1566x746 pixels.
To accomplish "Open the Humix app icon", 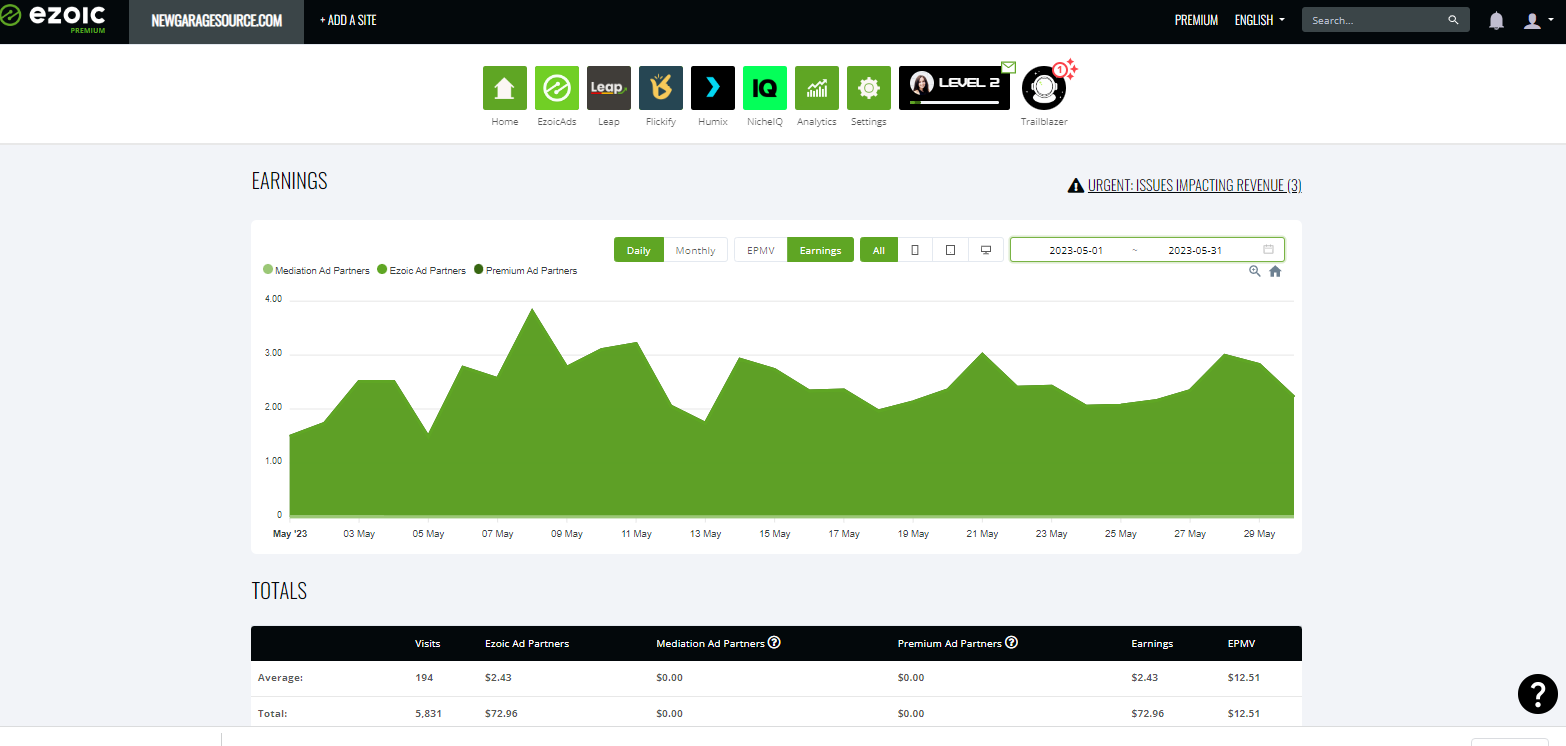I will [x=713, y=88].
